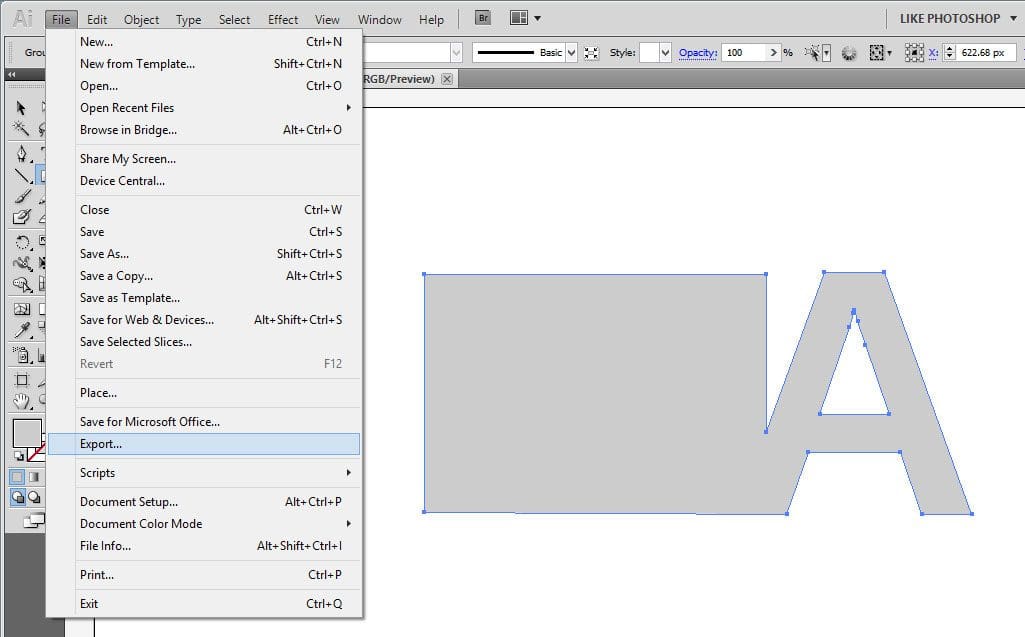Image resolution: width=1025 pixels, height=637 pixels.
Task: Open Select Similar options dropdown arrow
Action: click(826, 53)
